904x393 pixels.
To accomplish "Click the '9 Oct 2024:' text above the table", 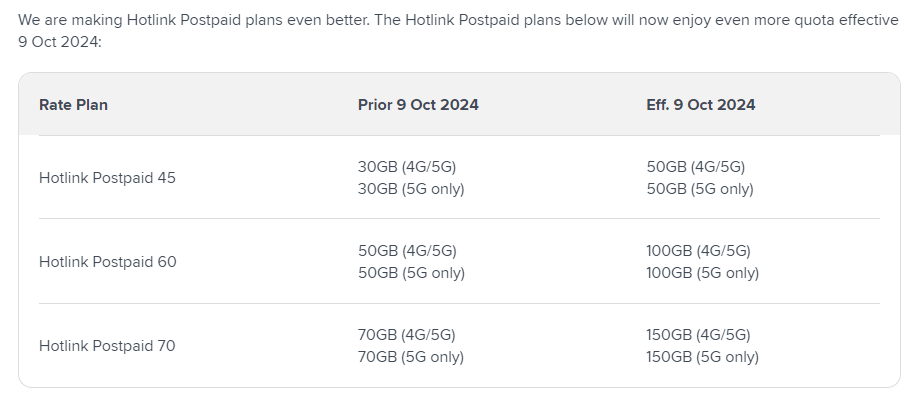I will pos(59,42).
